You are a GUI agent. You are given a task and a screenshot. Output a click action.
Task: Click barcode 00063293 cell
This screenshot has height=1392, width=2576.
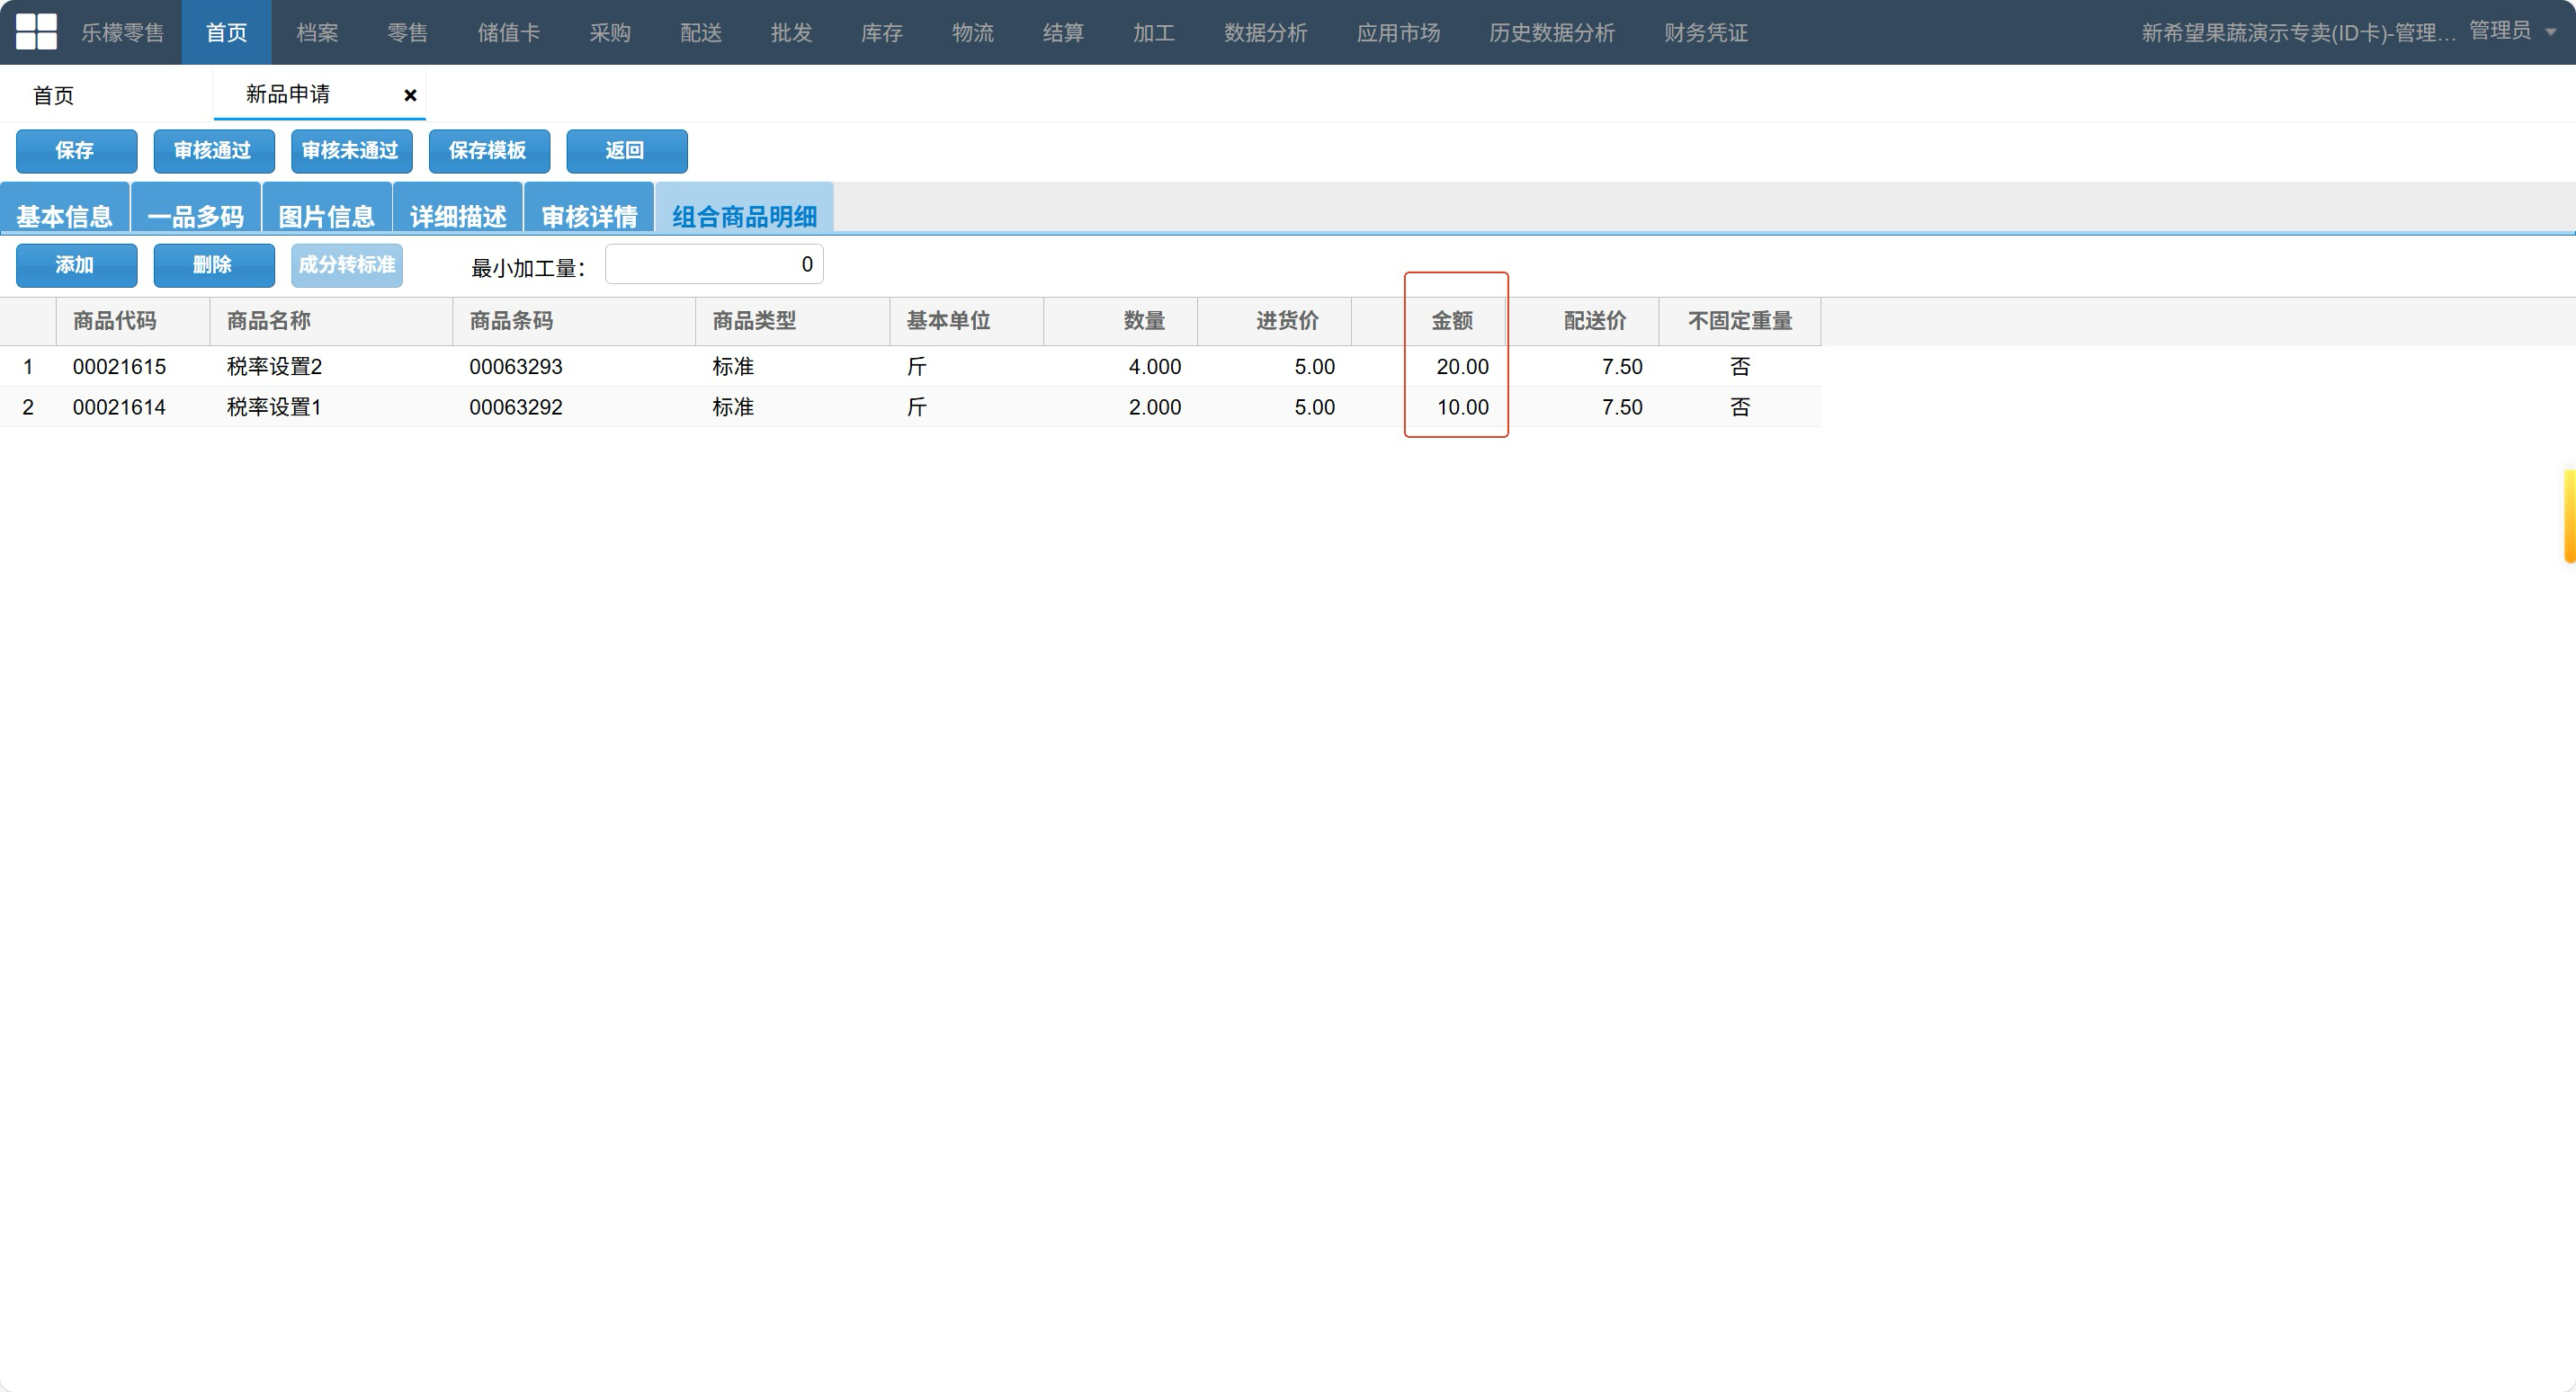point(574,367)
